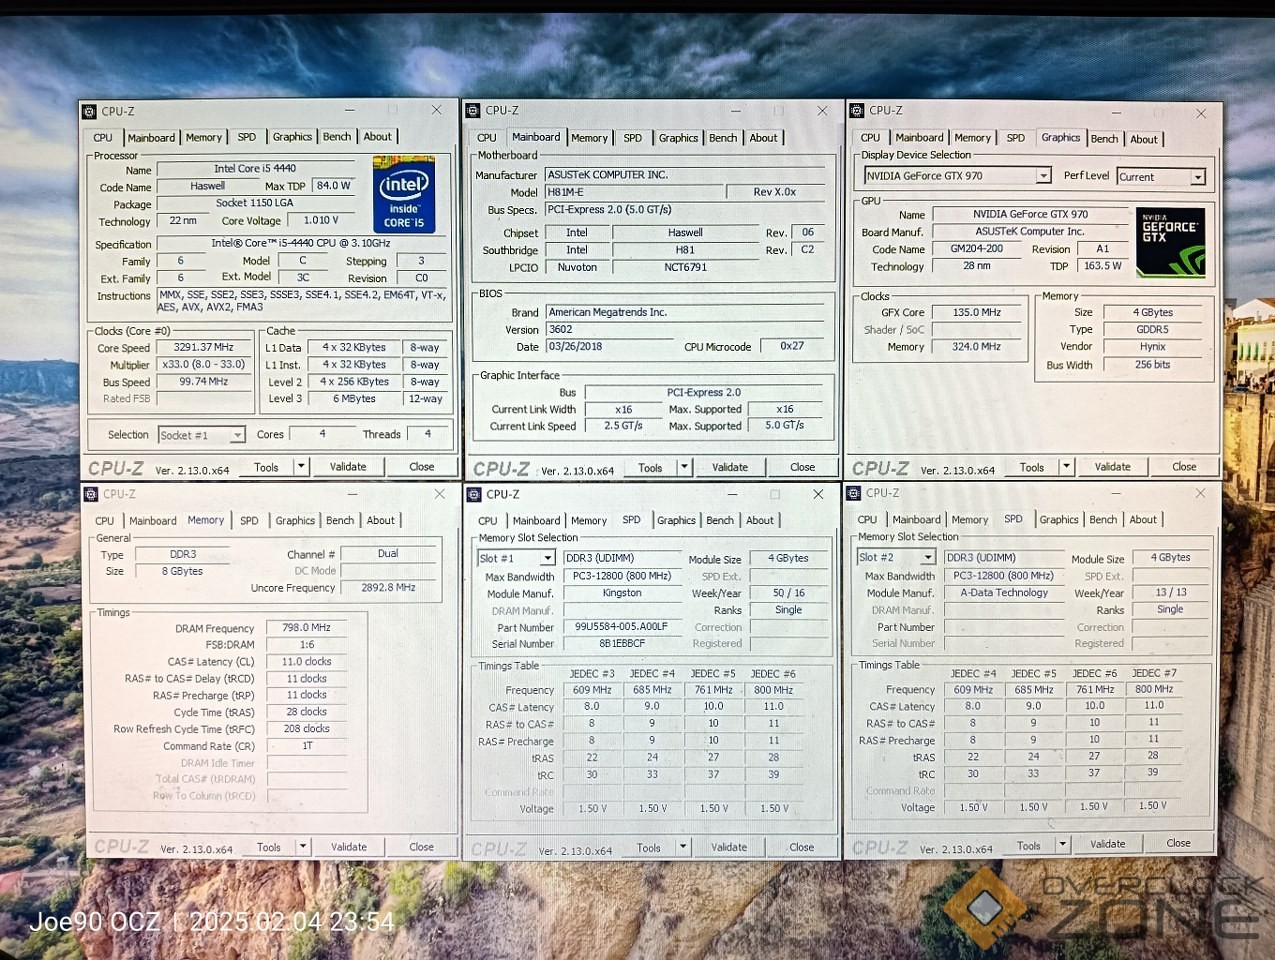Click the 8B1EBBCF serial number field

pyautogui.click(x=622, y=644)
